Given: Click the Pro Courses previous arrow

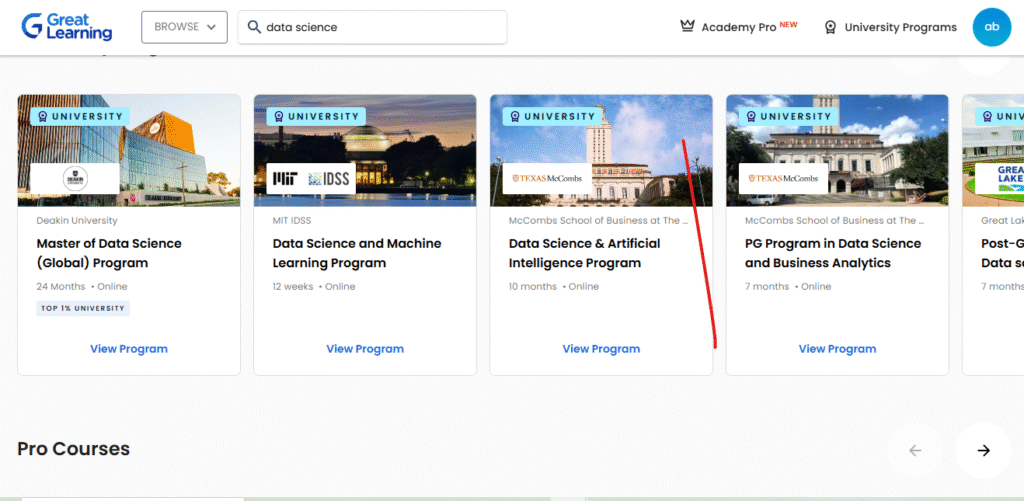Looking at the screenshot, I should pyautogui.click(x=915, y=450).
